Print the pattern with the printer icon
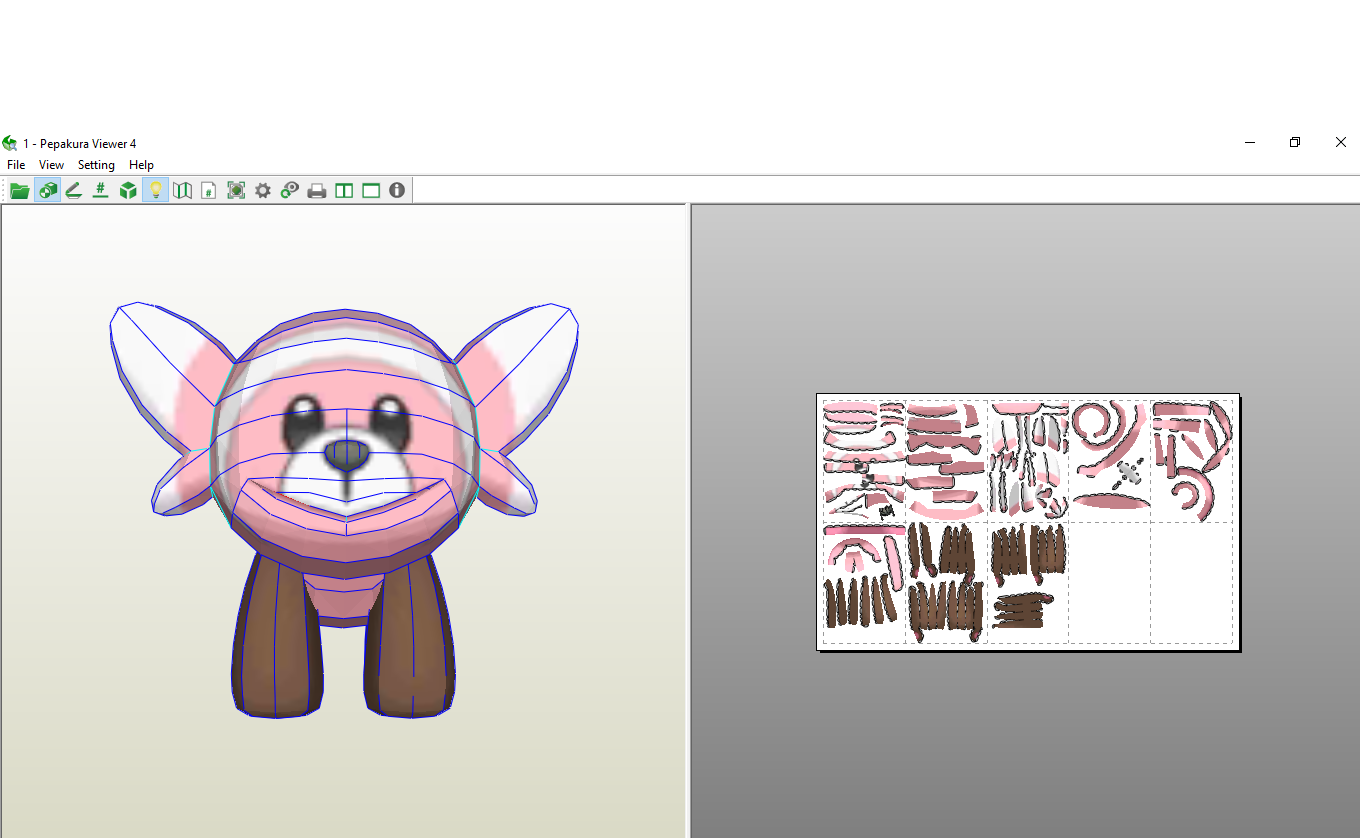 tap(317, 190)
